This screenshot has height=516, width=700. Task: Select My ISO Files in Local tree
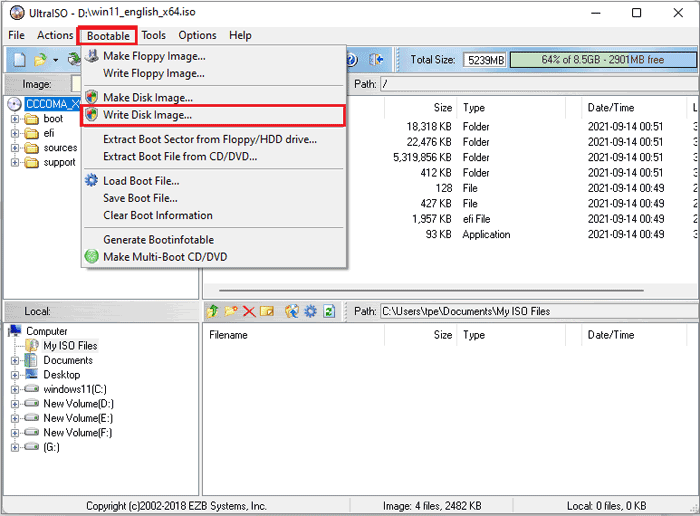click(x=70, y=345)
